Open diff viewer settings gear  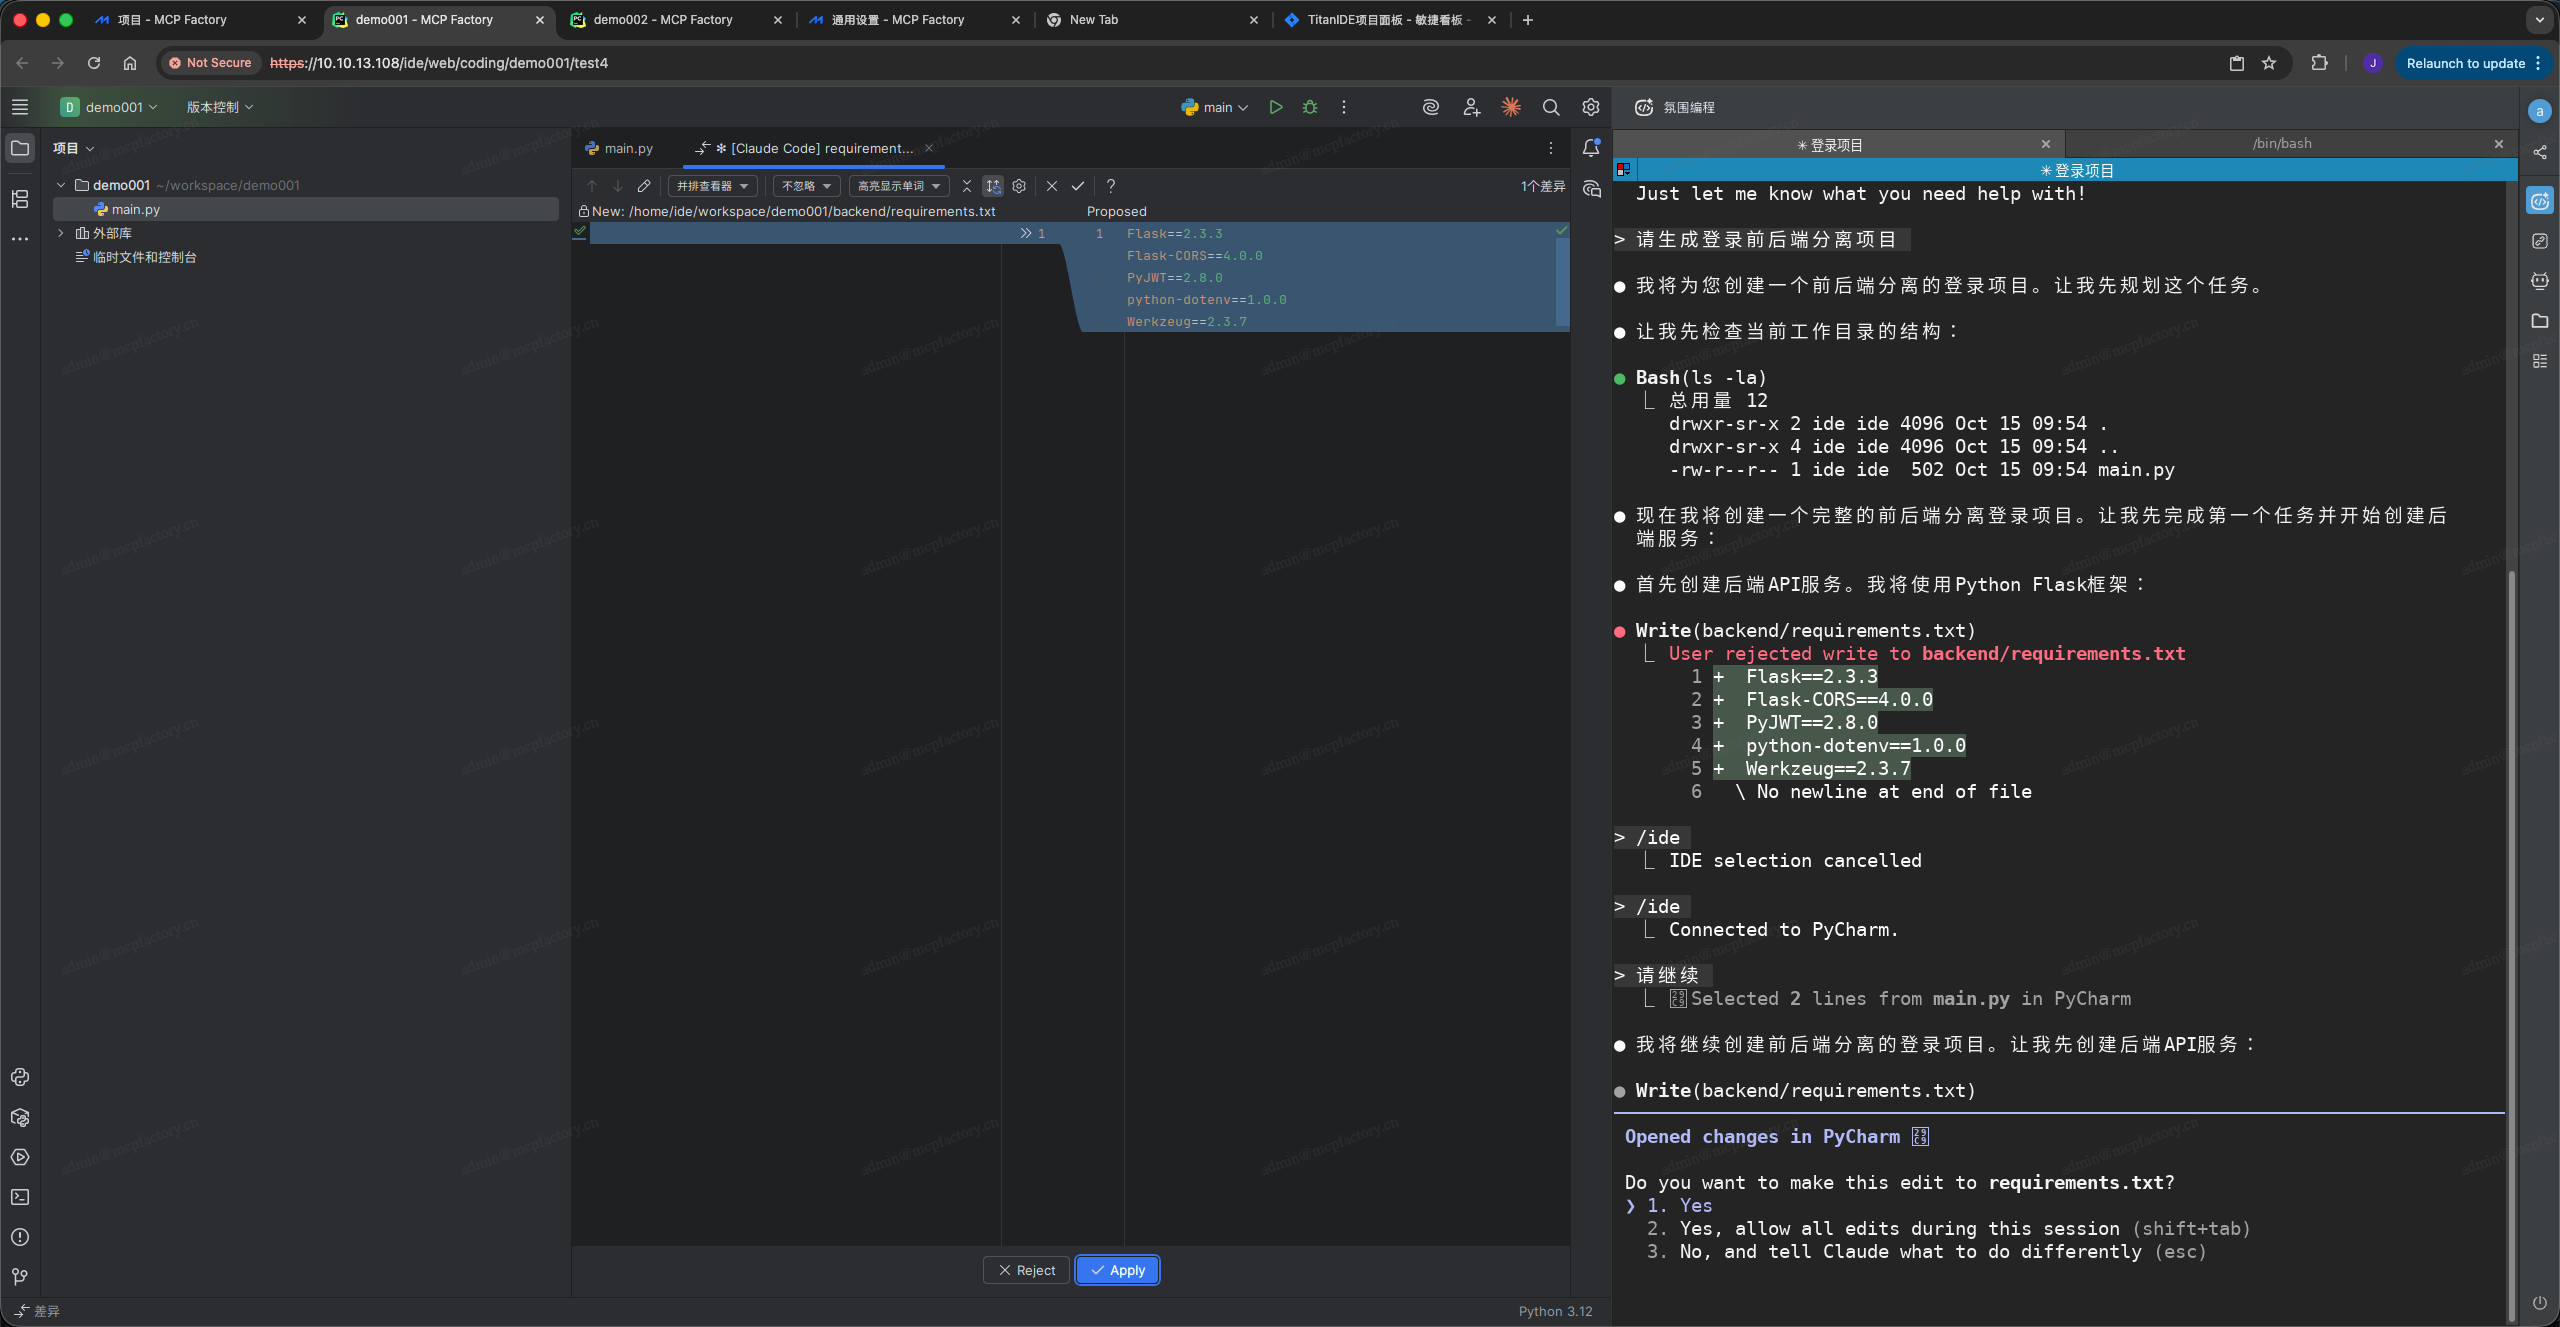point(1019,186)
